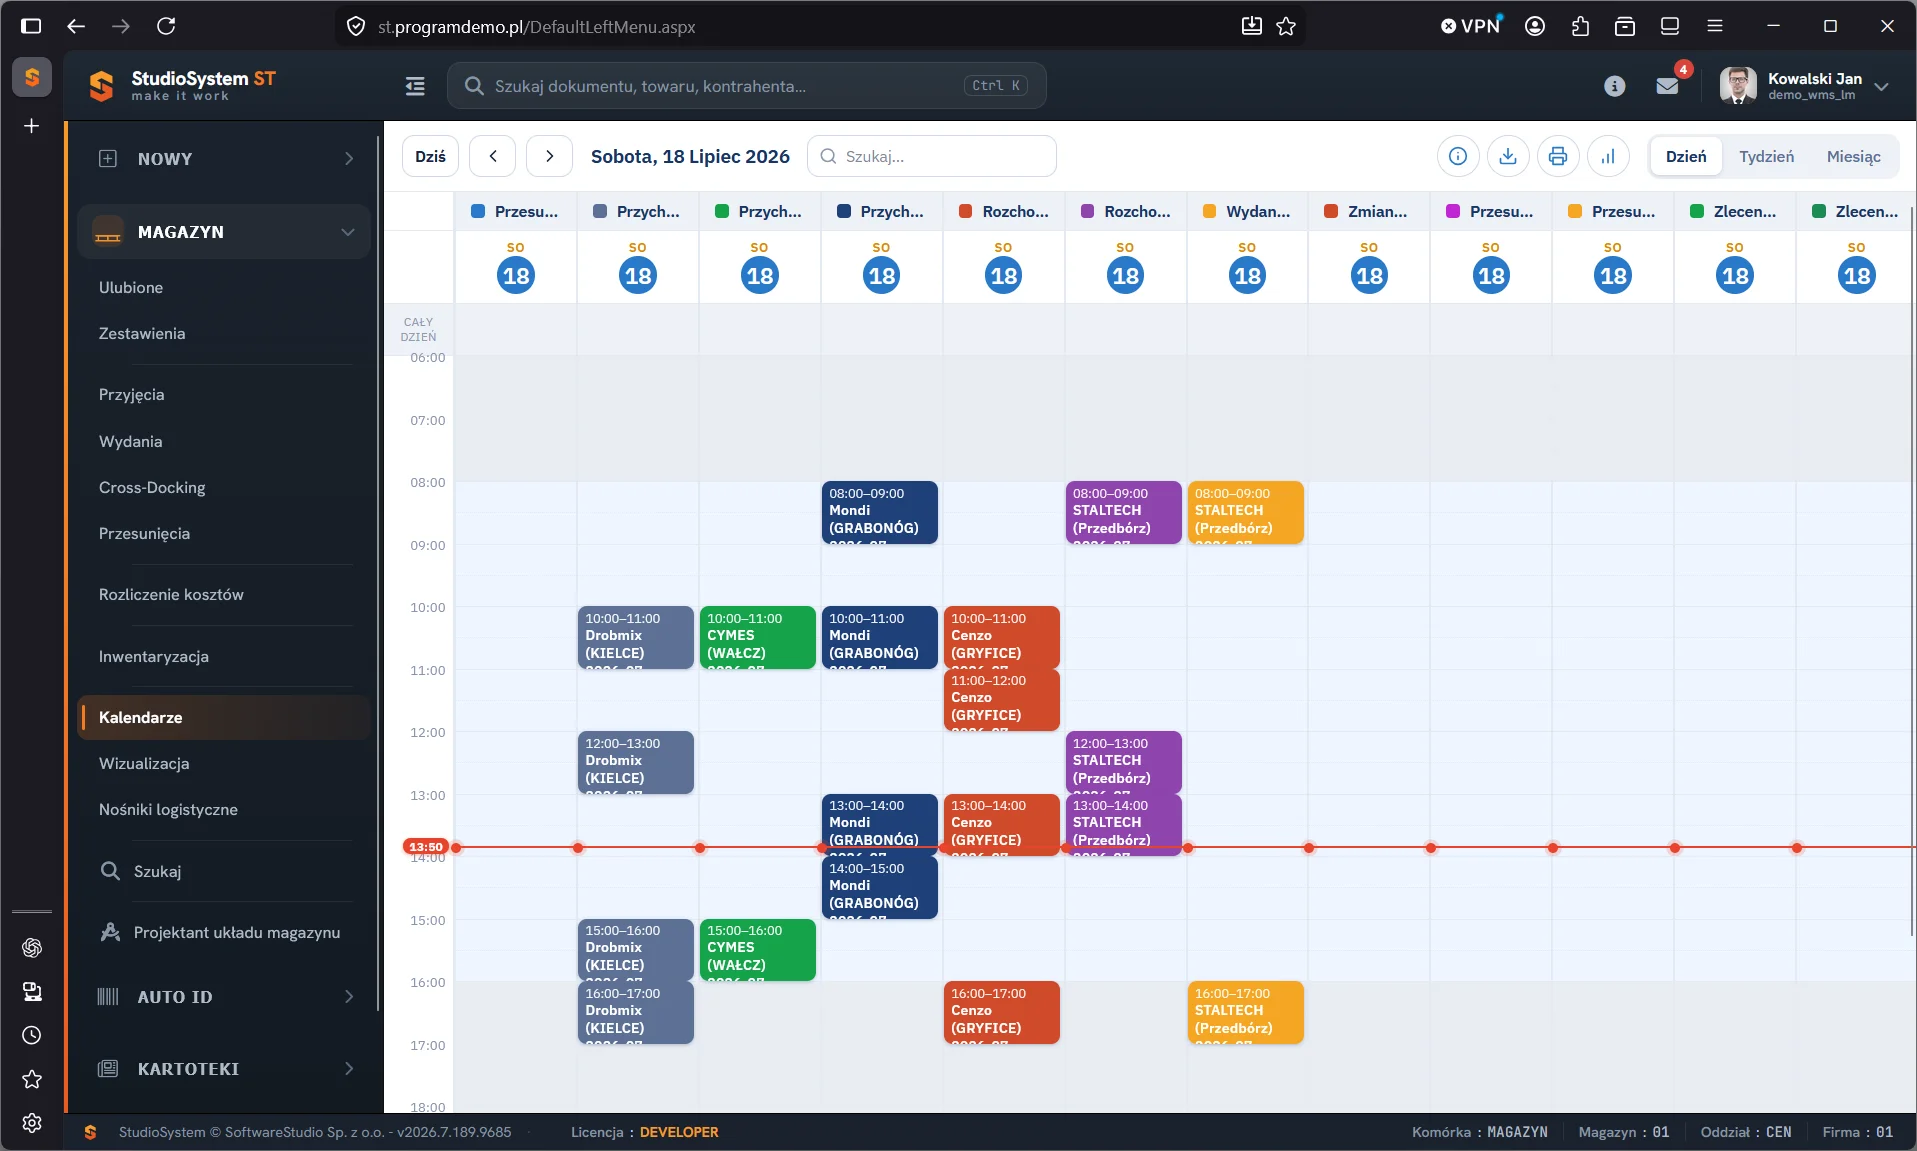Viewport: 1917px width, 1151px height.
Task: Open the favorites star icon in left rail
Action: (x=32, y=1079)
